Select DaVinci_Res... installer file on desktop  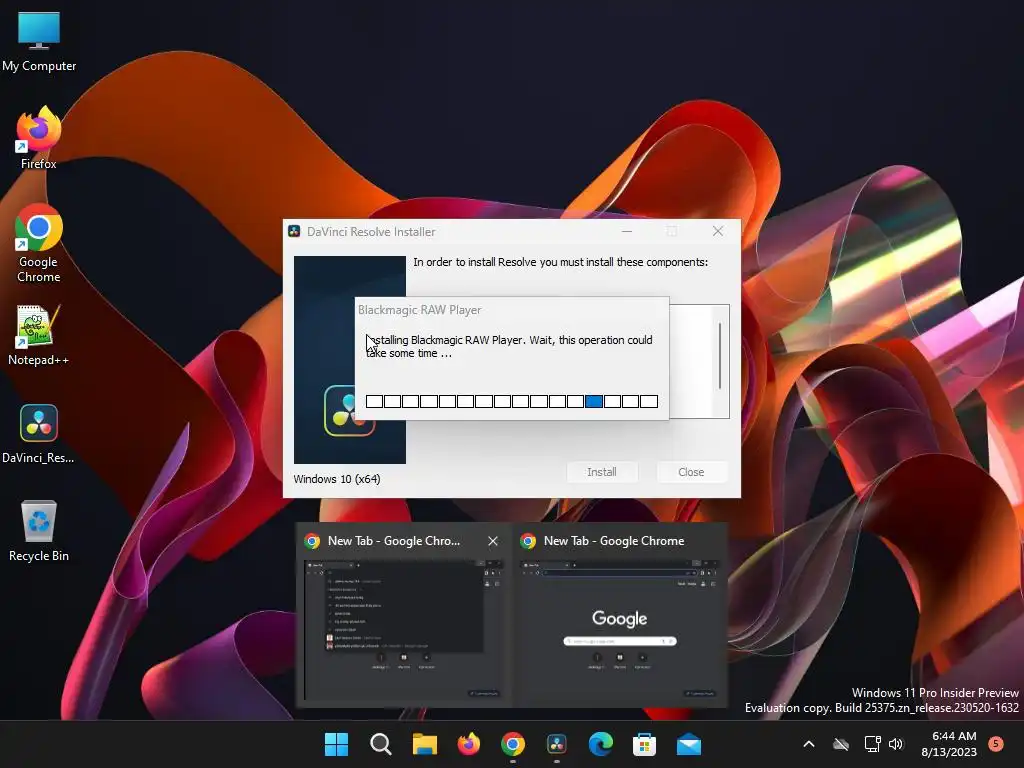(39, 434)
